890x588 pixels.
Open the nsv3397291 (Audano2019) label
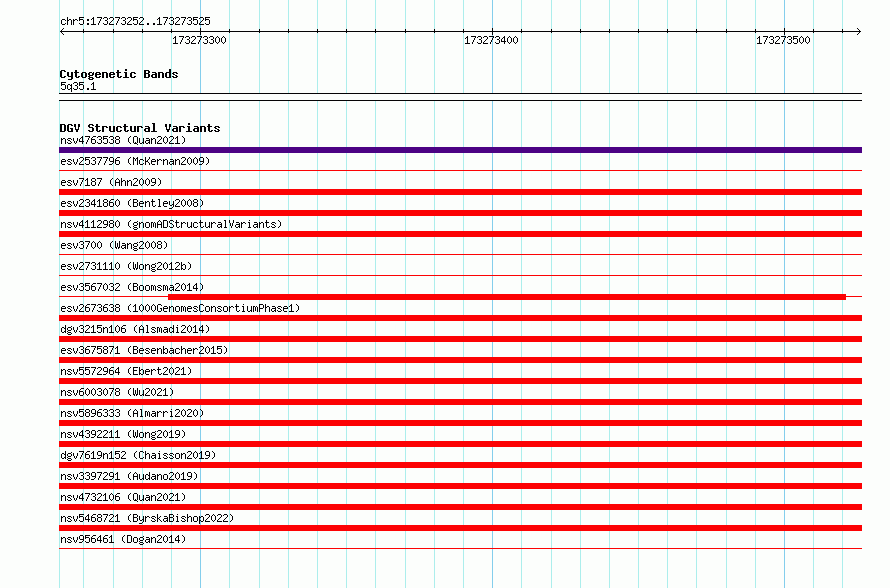coord(129,476)
